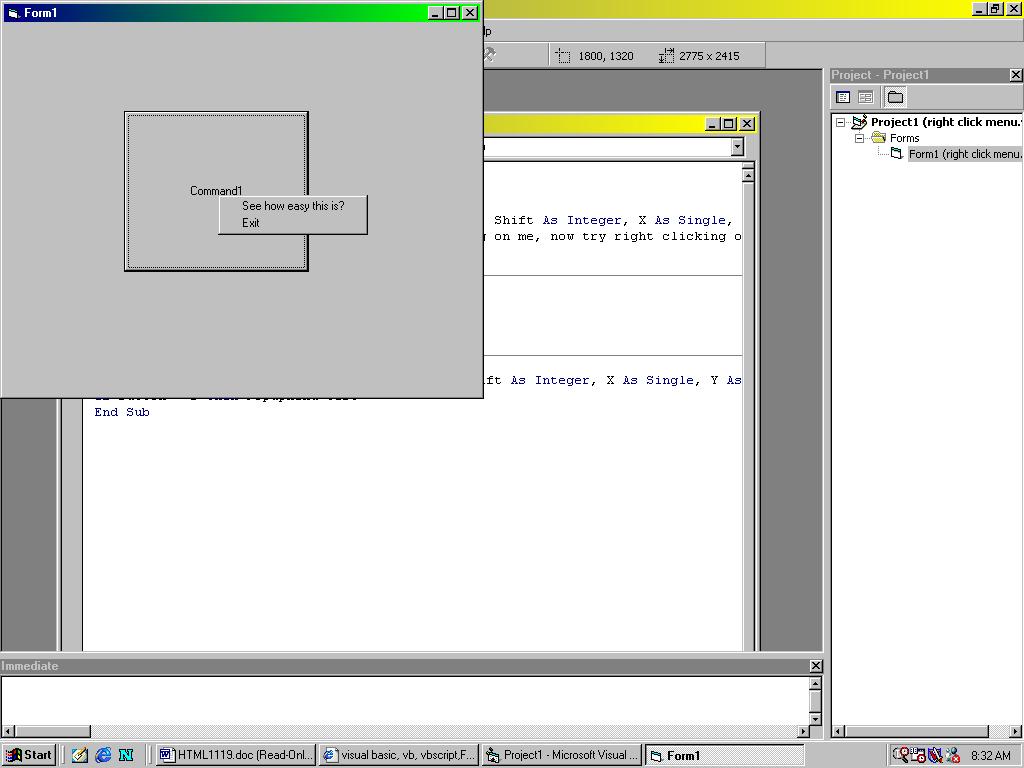The image size is (1024, 768).
Task: Click the notepad-and-pencil quick launch icon
Action: pyautogui.click(x=80, y=755)
